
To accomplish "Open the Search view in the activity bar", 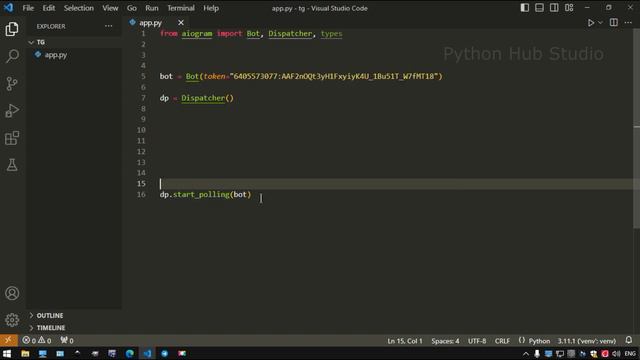I will click(x=12, y=56).
